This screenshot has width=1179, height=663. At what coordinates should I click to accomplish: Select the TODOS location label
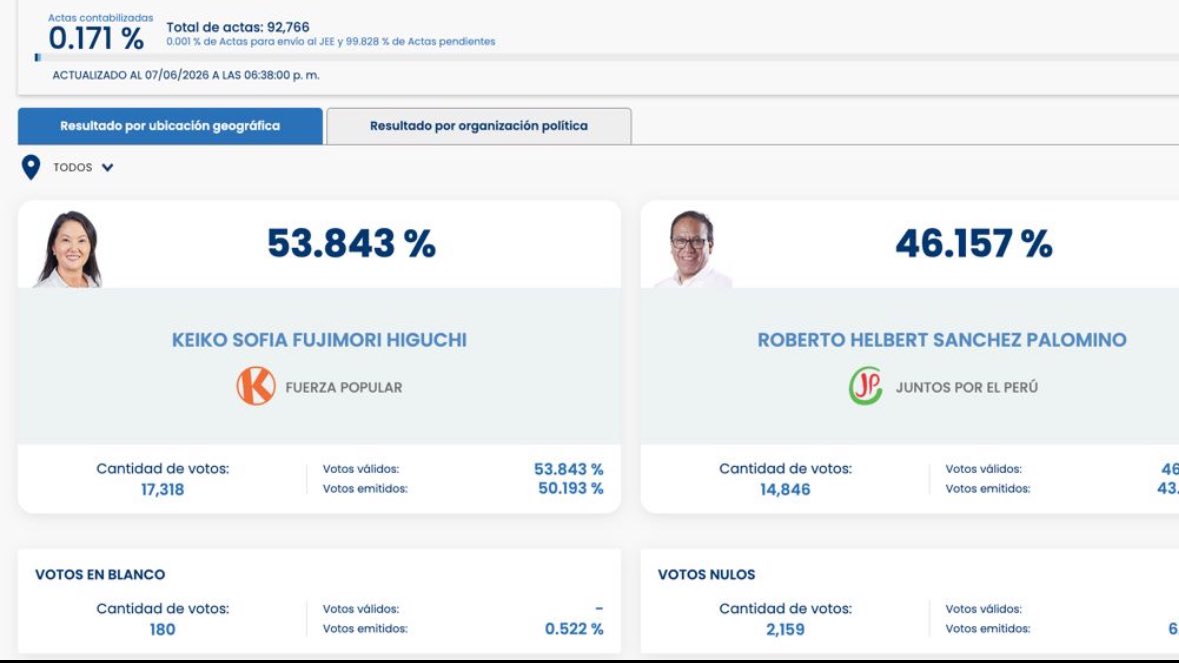click(x=73, y=167)
